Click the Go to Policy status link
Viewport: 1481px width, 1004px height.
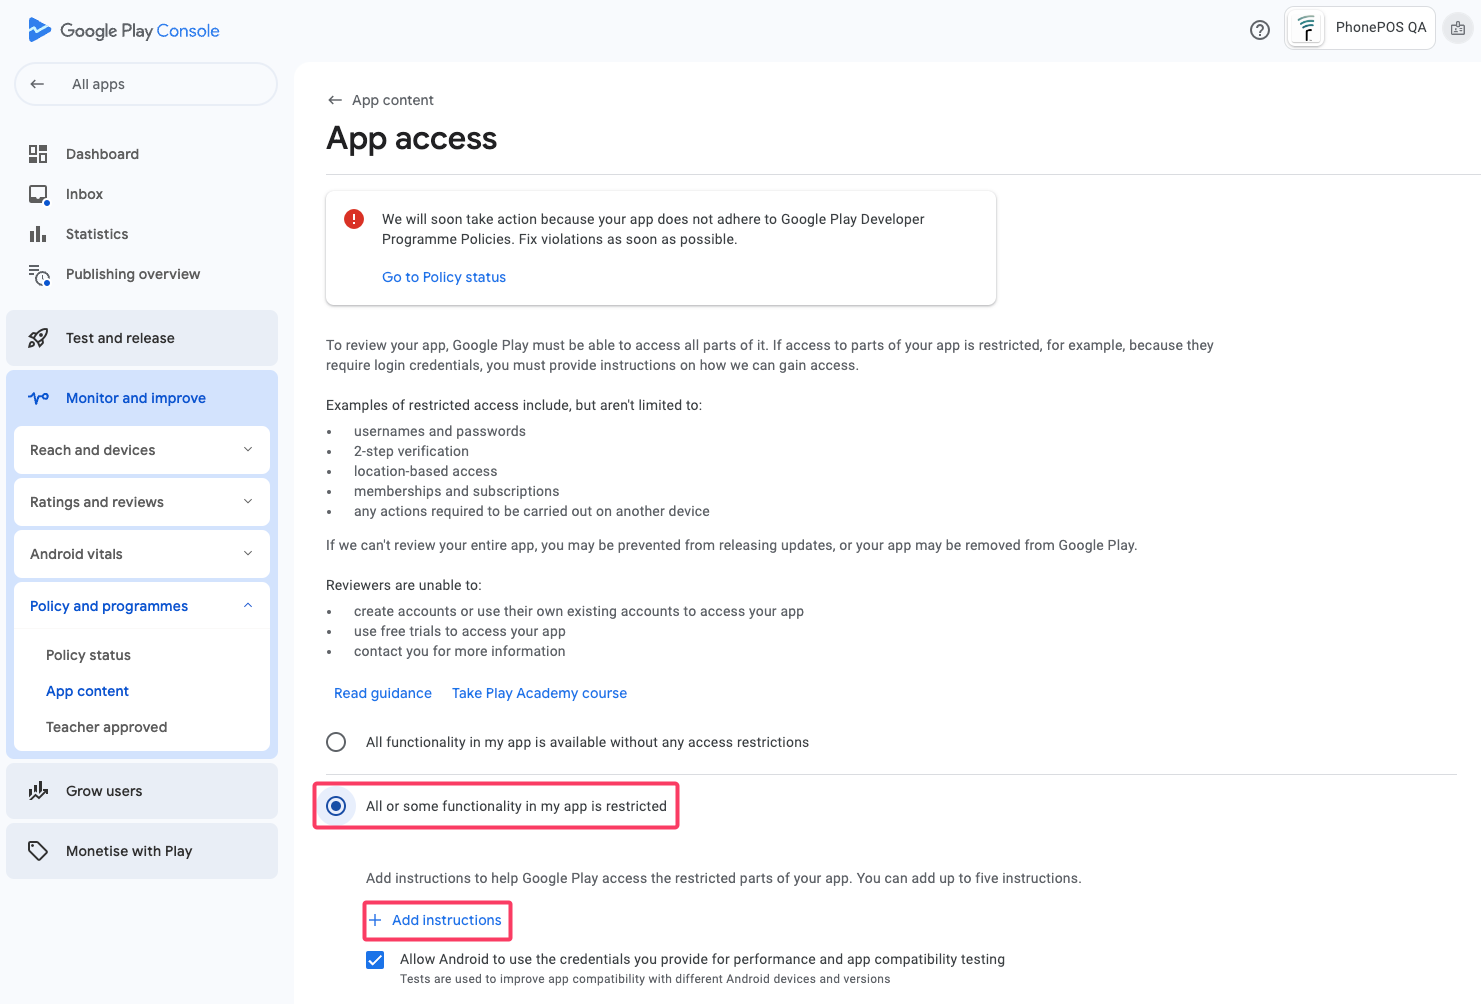(444, 277)
